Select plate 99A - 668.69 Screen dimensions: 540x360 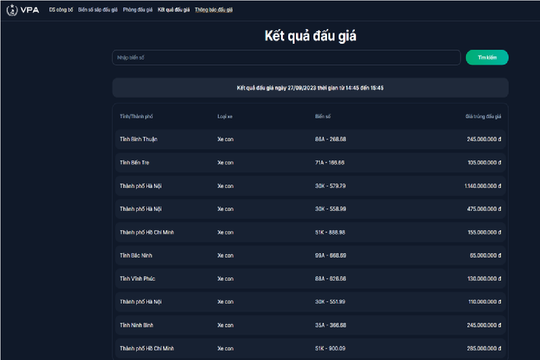click(331, 256)
